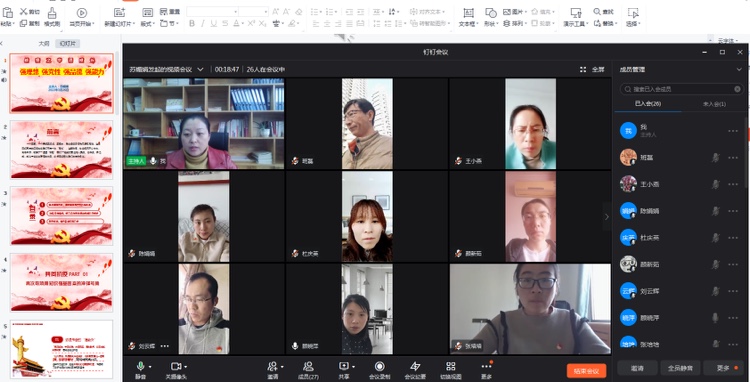750x382 pixels.
Task: Mute all members (全员静音)
Action: click(680, 368)
